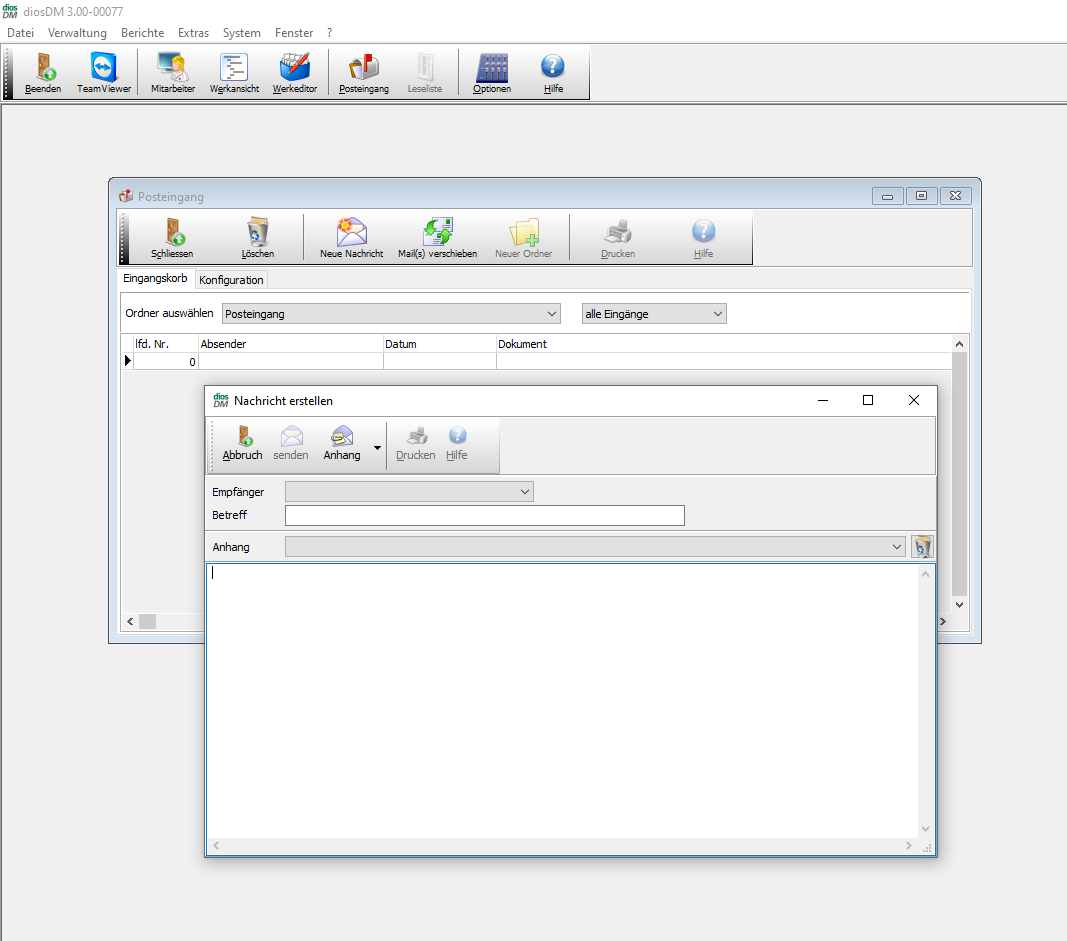Click Mail(s) verschieben icon

tap(438, 237)
